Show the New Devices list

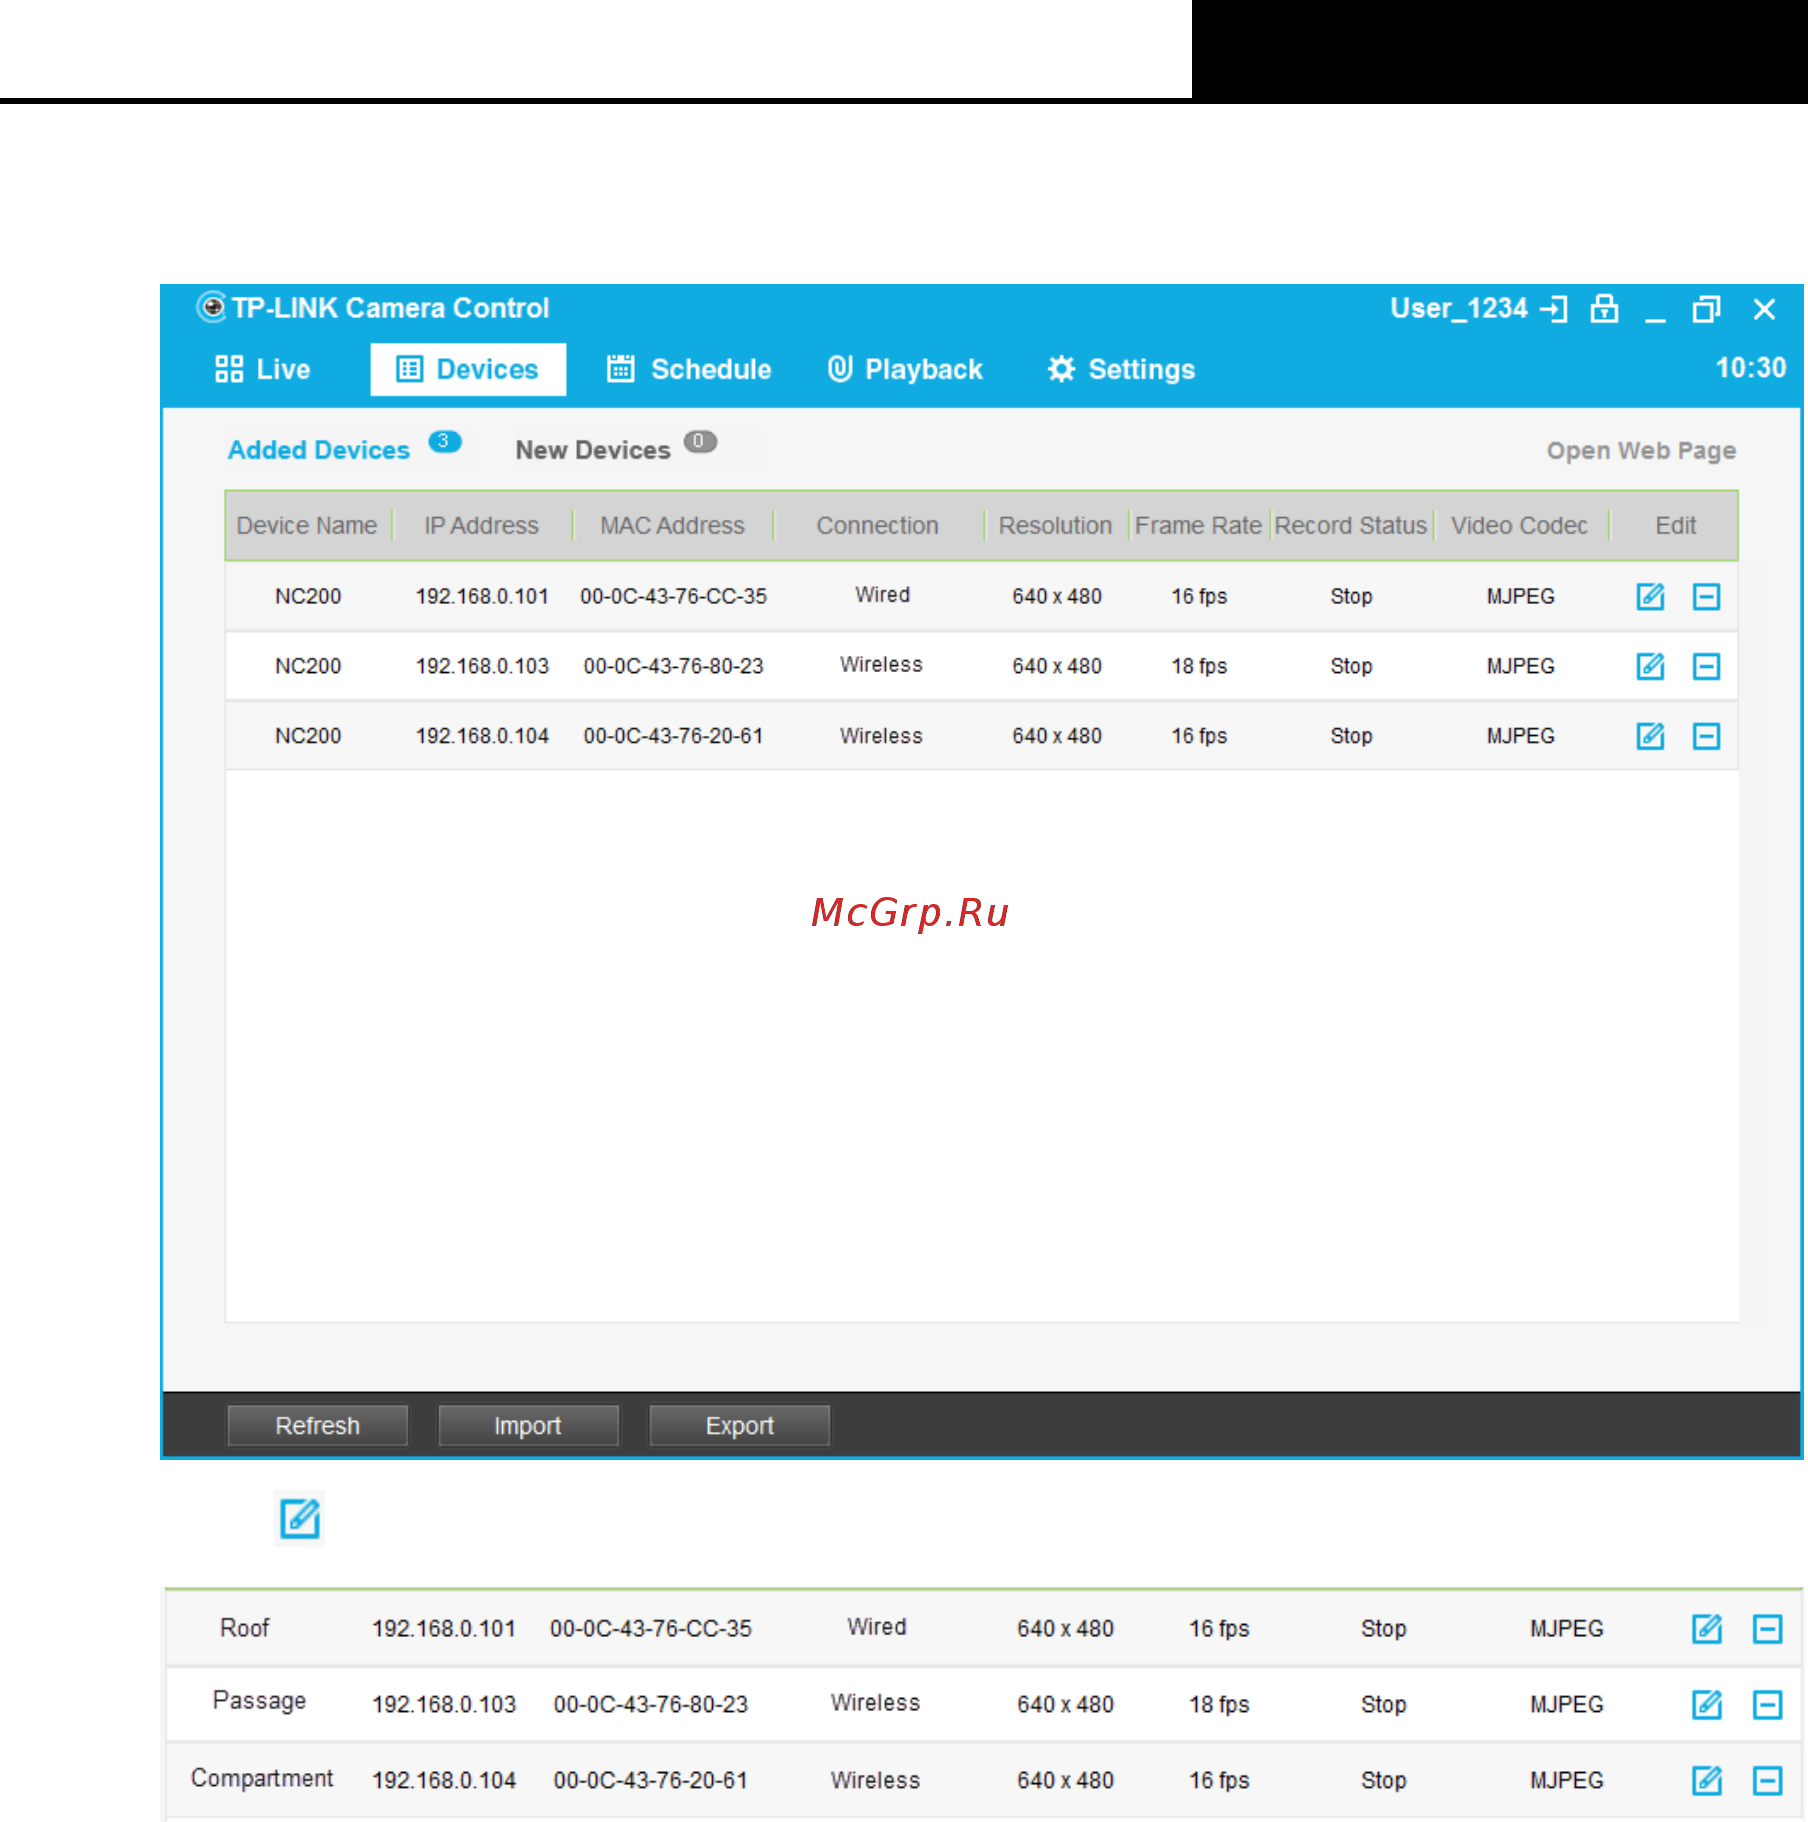593,450
